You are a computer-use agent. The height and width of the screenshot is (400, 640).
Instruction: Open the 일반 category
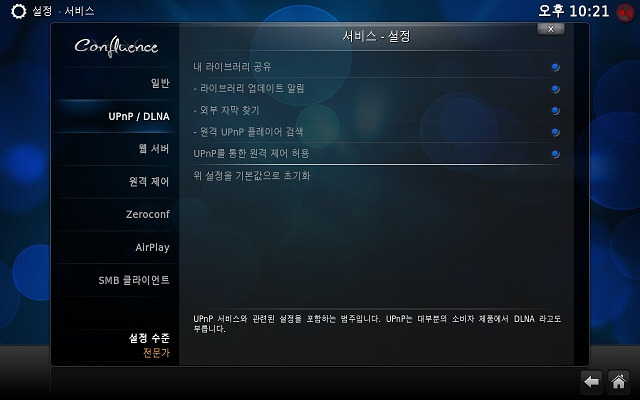click(116, 83)
